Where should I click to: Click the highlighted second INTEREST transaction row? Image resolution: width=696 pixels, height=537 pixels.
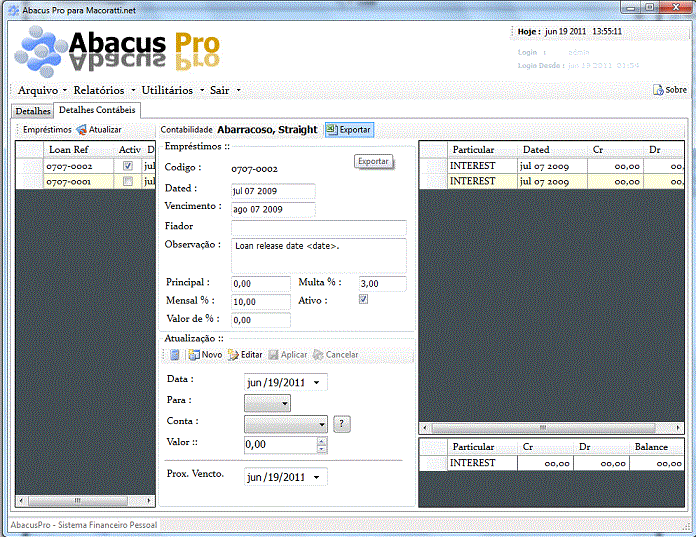tap(551, 181)
